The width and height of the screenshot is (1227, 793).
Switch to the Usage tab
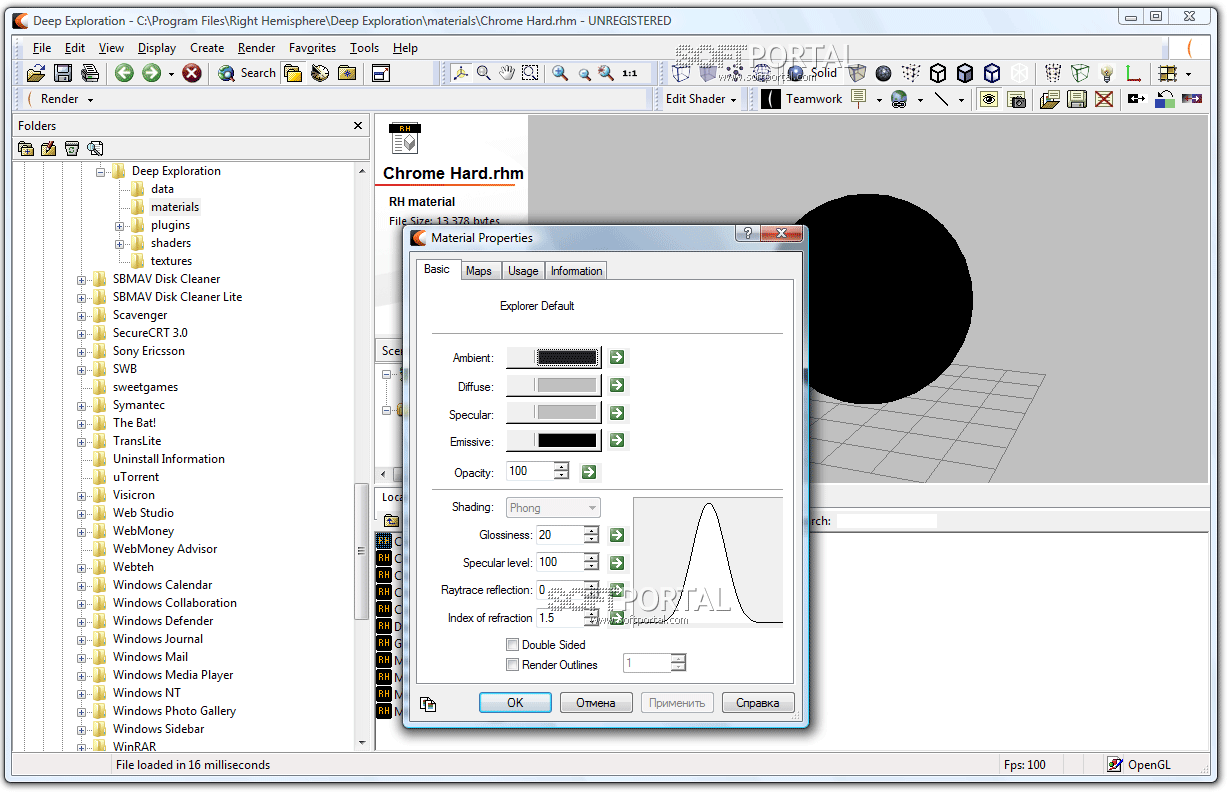[x=523, y=271]
